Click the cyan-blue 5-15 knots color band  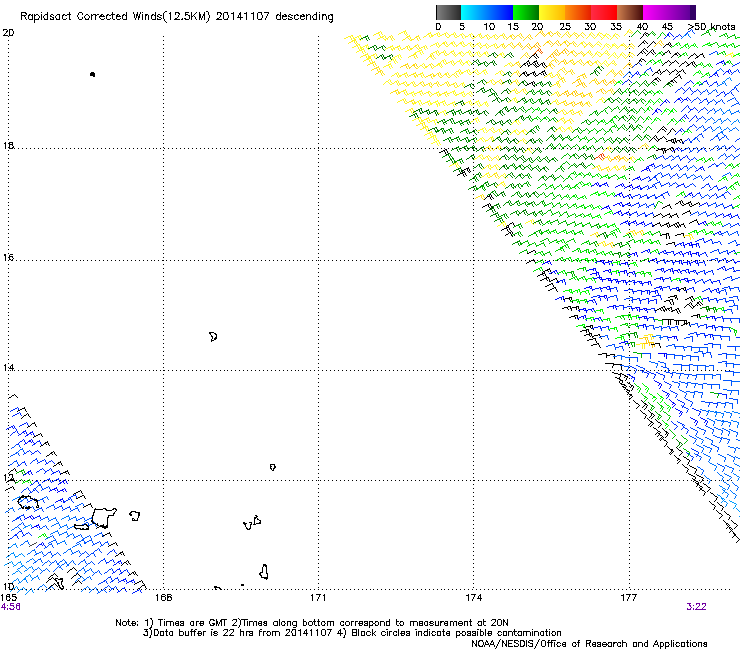pos(487,12)
